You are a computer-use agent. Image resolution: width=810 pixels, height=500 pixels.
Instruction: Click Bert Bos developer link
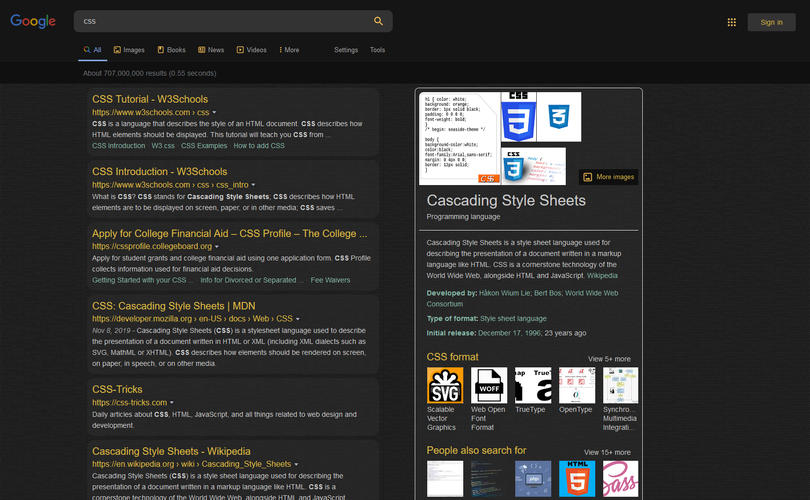point(547,293)
